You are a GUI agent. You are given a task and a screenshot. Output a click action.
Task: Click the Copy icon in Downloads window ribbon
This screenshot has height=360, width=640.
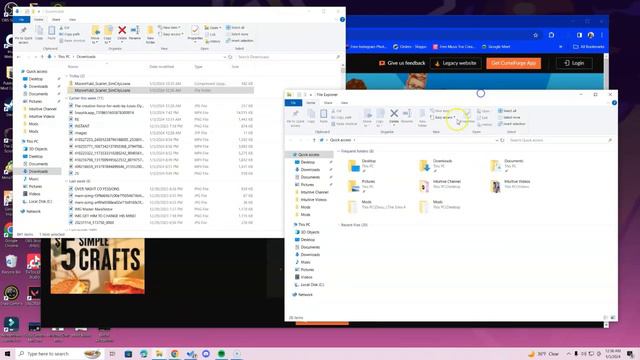click(x=39, y=33)
